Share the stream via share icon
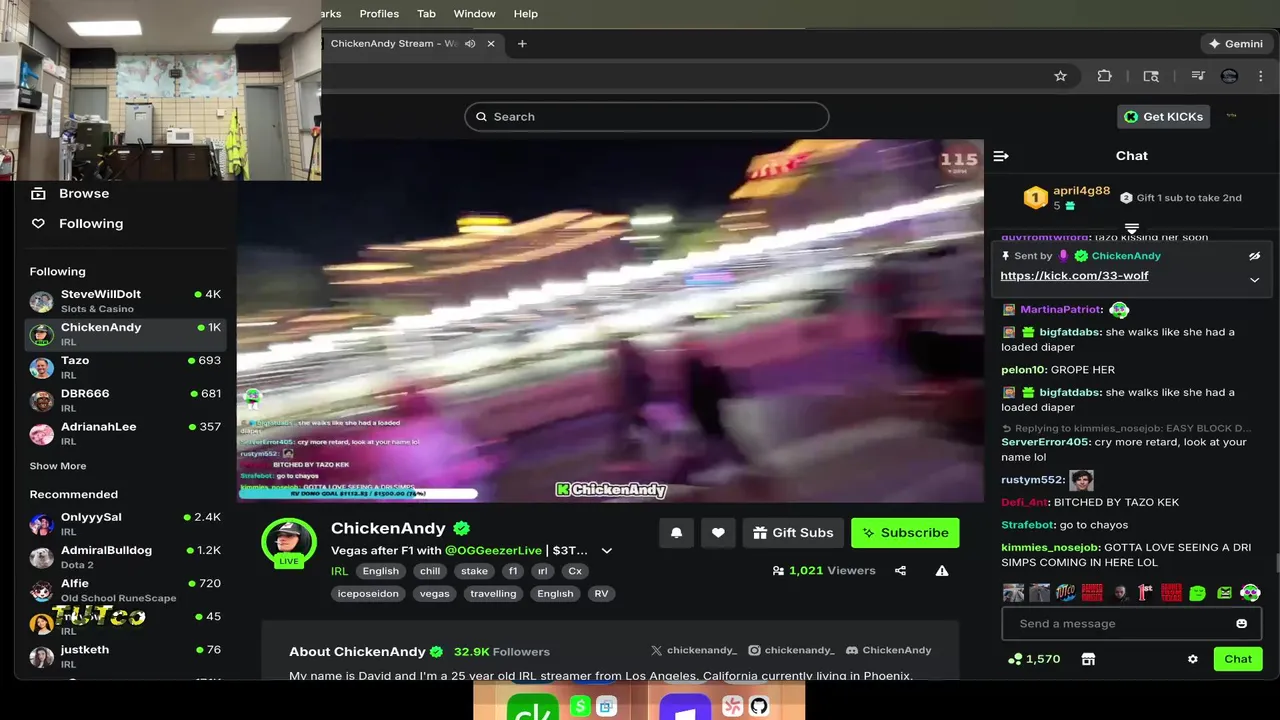 click(x=900, y=571)
